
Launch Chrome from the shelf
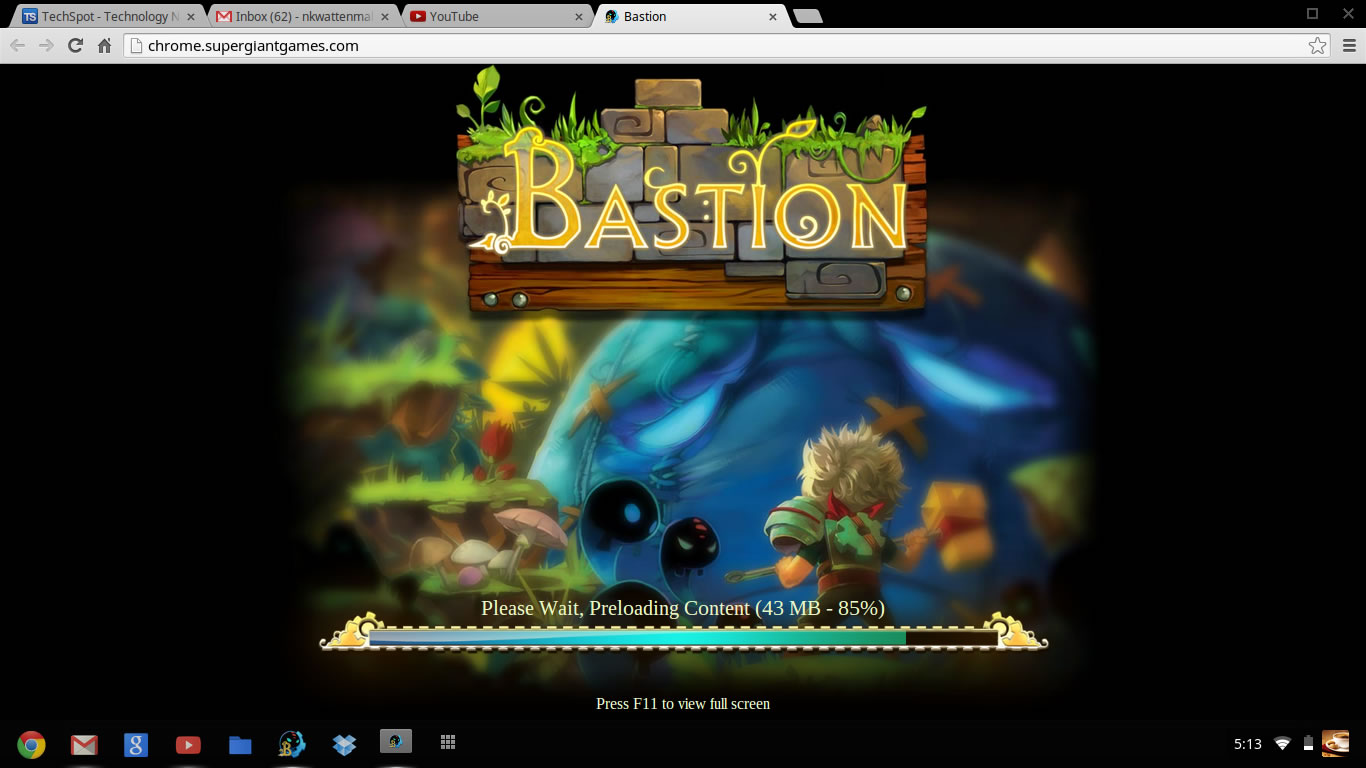31,744
